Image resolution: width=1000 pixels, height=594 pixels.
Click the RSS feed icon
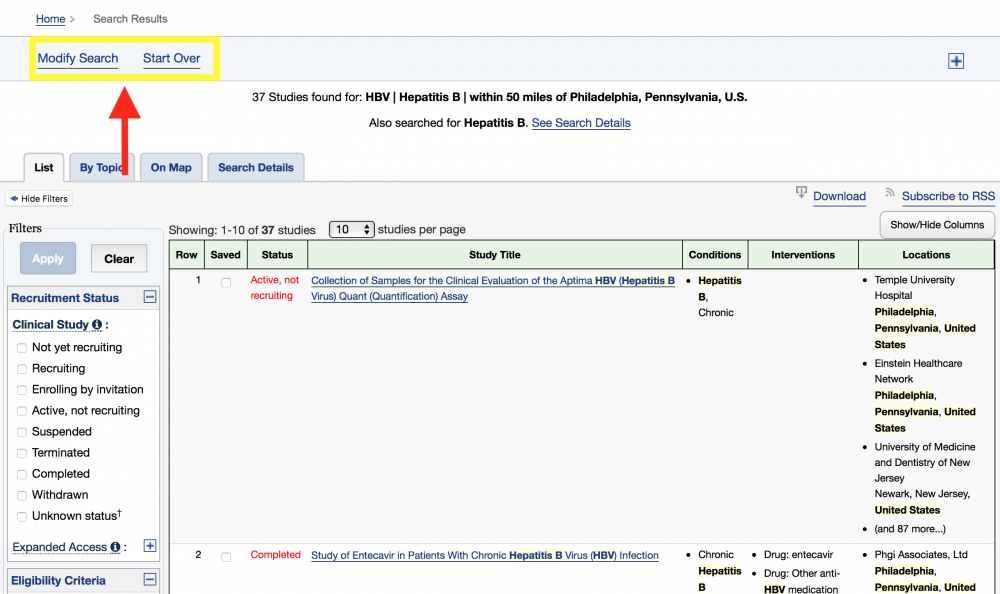(x=890, y=193)
